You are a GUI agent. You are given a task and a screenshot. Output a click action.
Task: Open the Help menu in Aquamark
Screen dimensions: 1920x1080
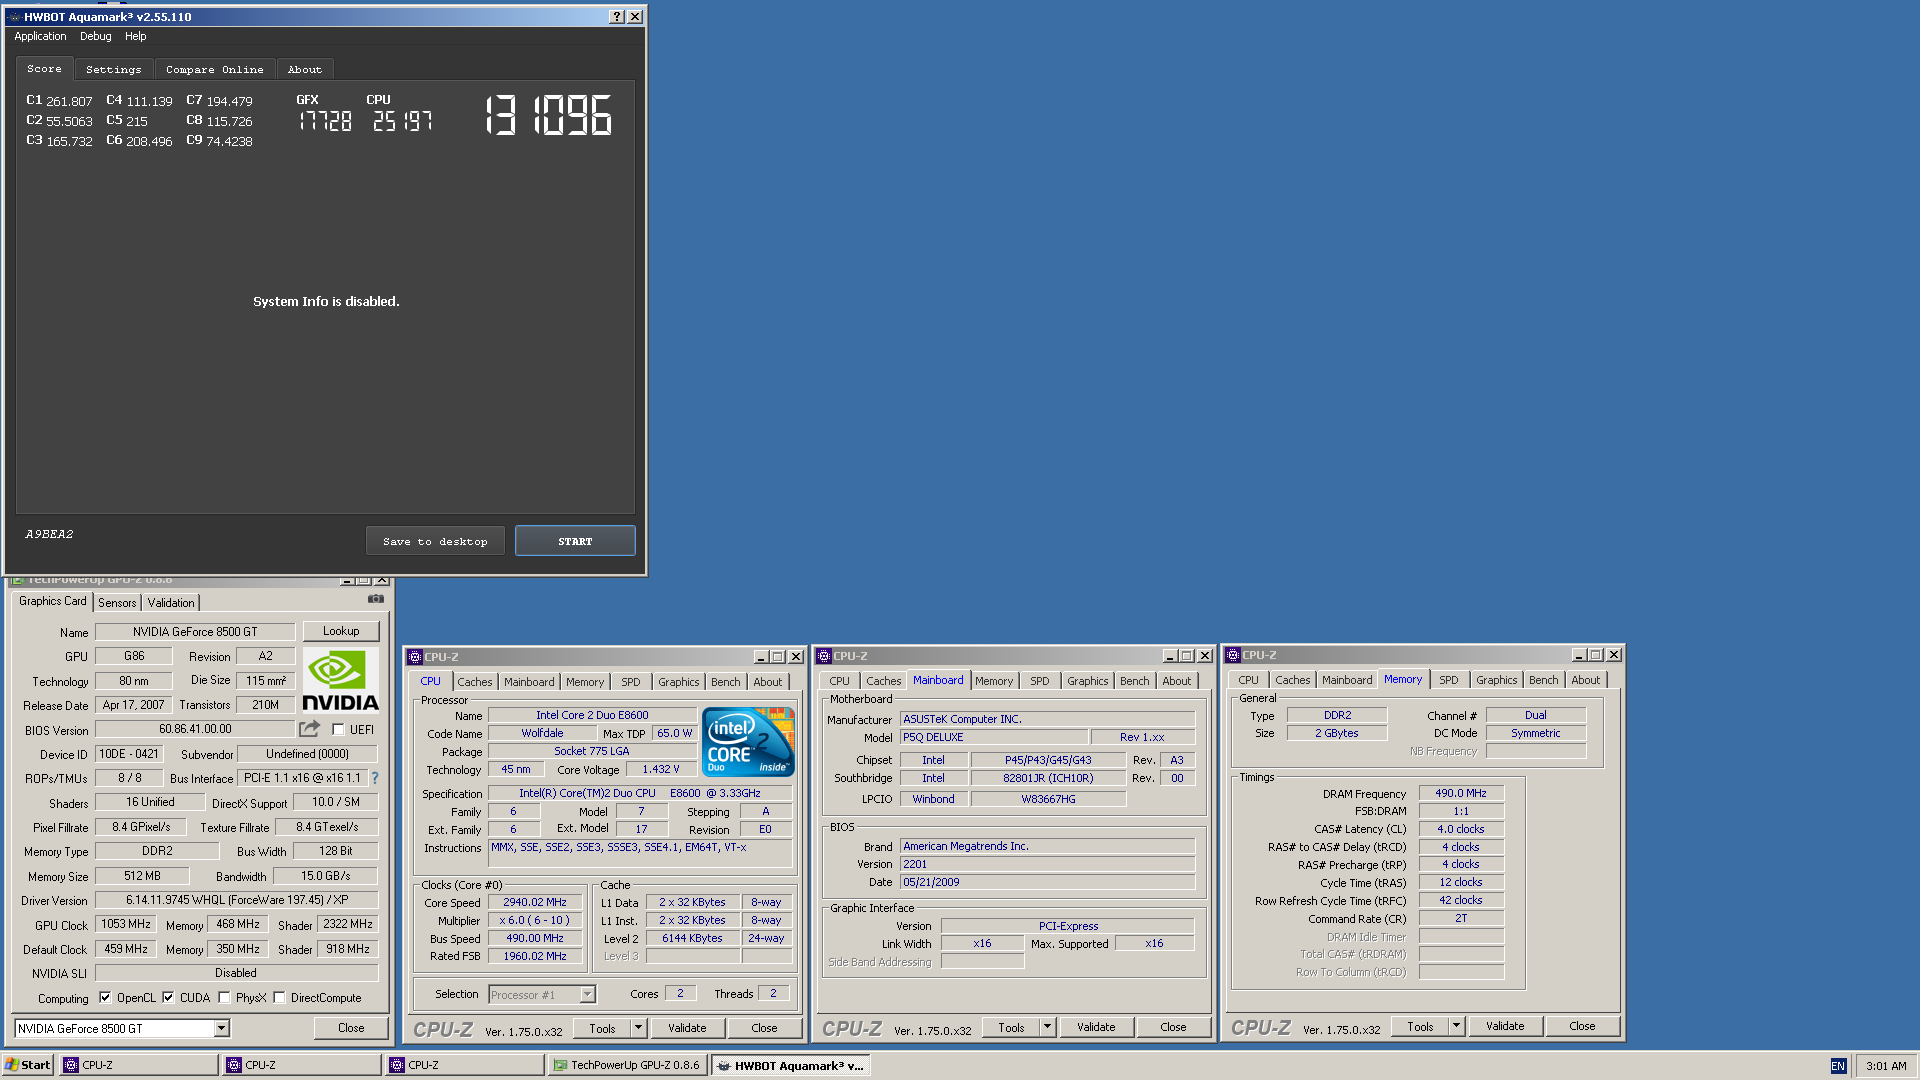coord(136,36)
